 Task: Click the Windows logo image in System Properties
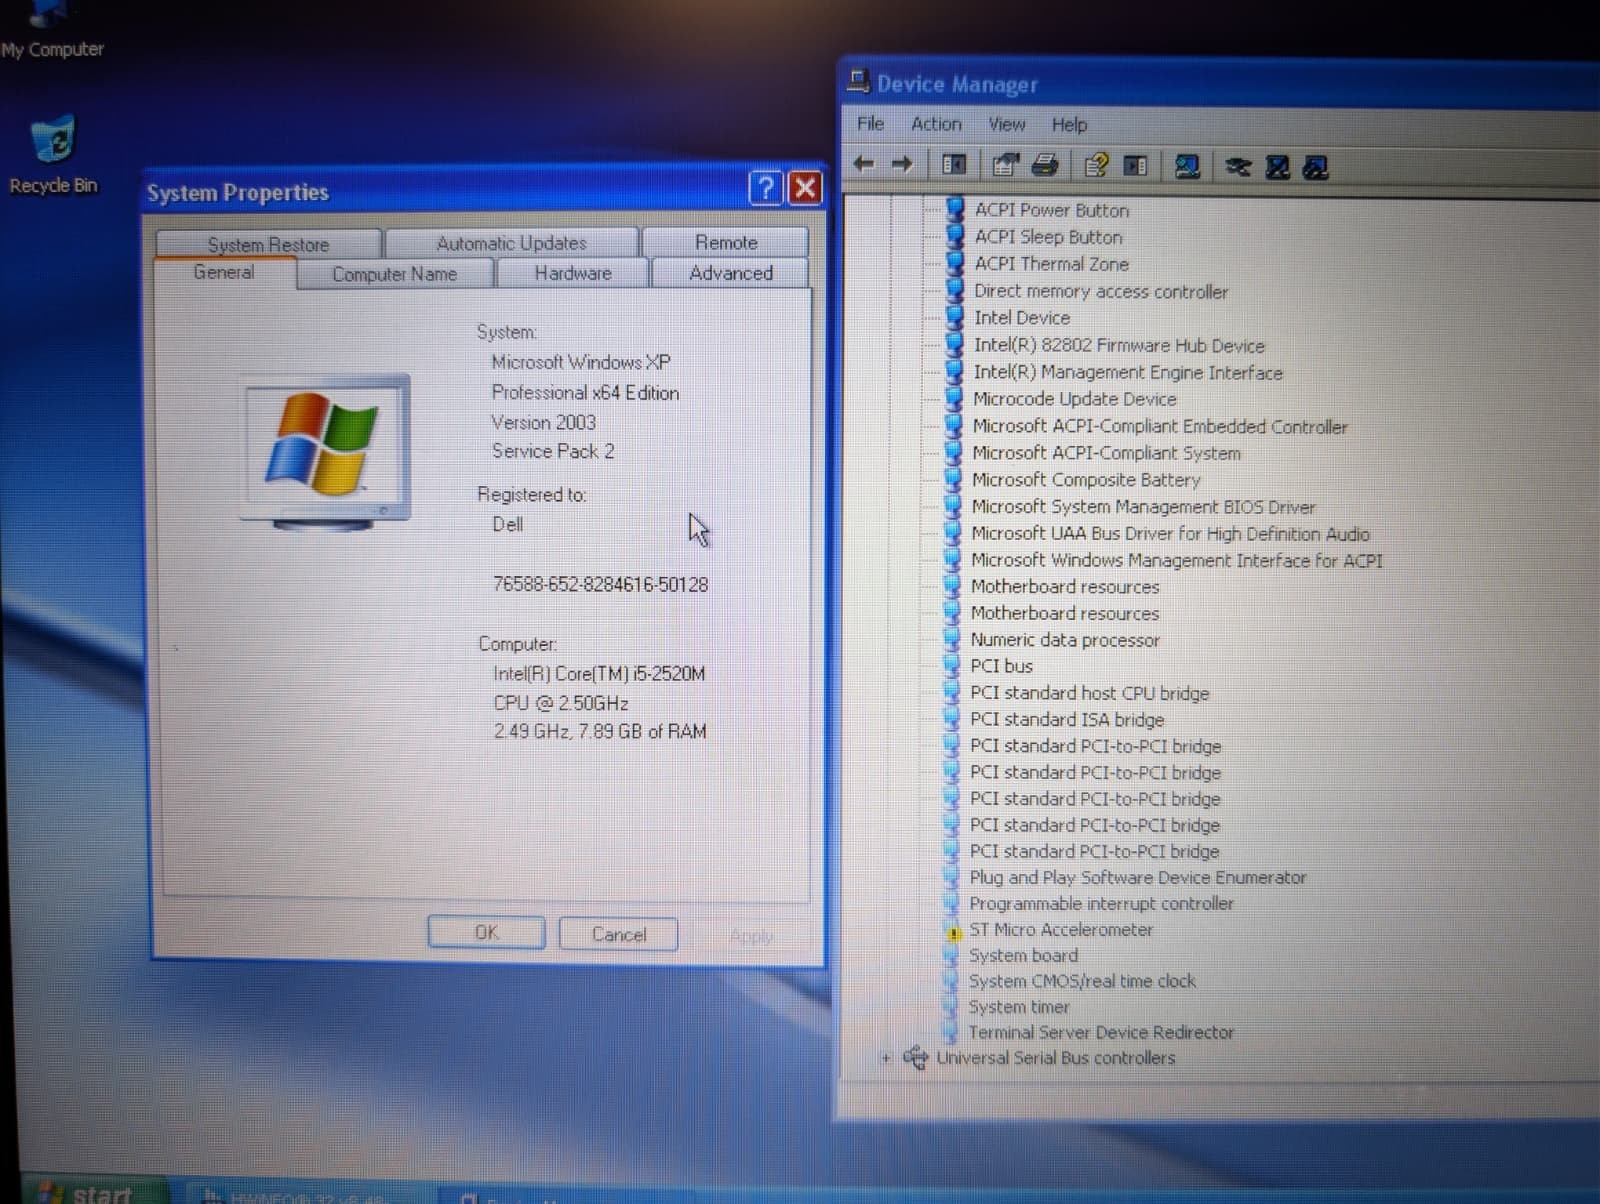point(325,450)
